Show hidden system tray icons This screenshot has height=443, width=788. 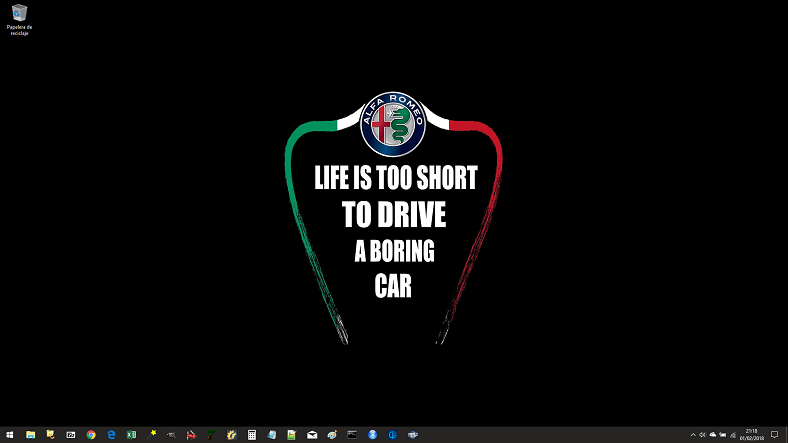click(693, 435)
